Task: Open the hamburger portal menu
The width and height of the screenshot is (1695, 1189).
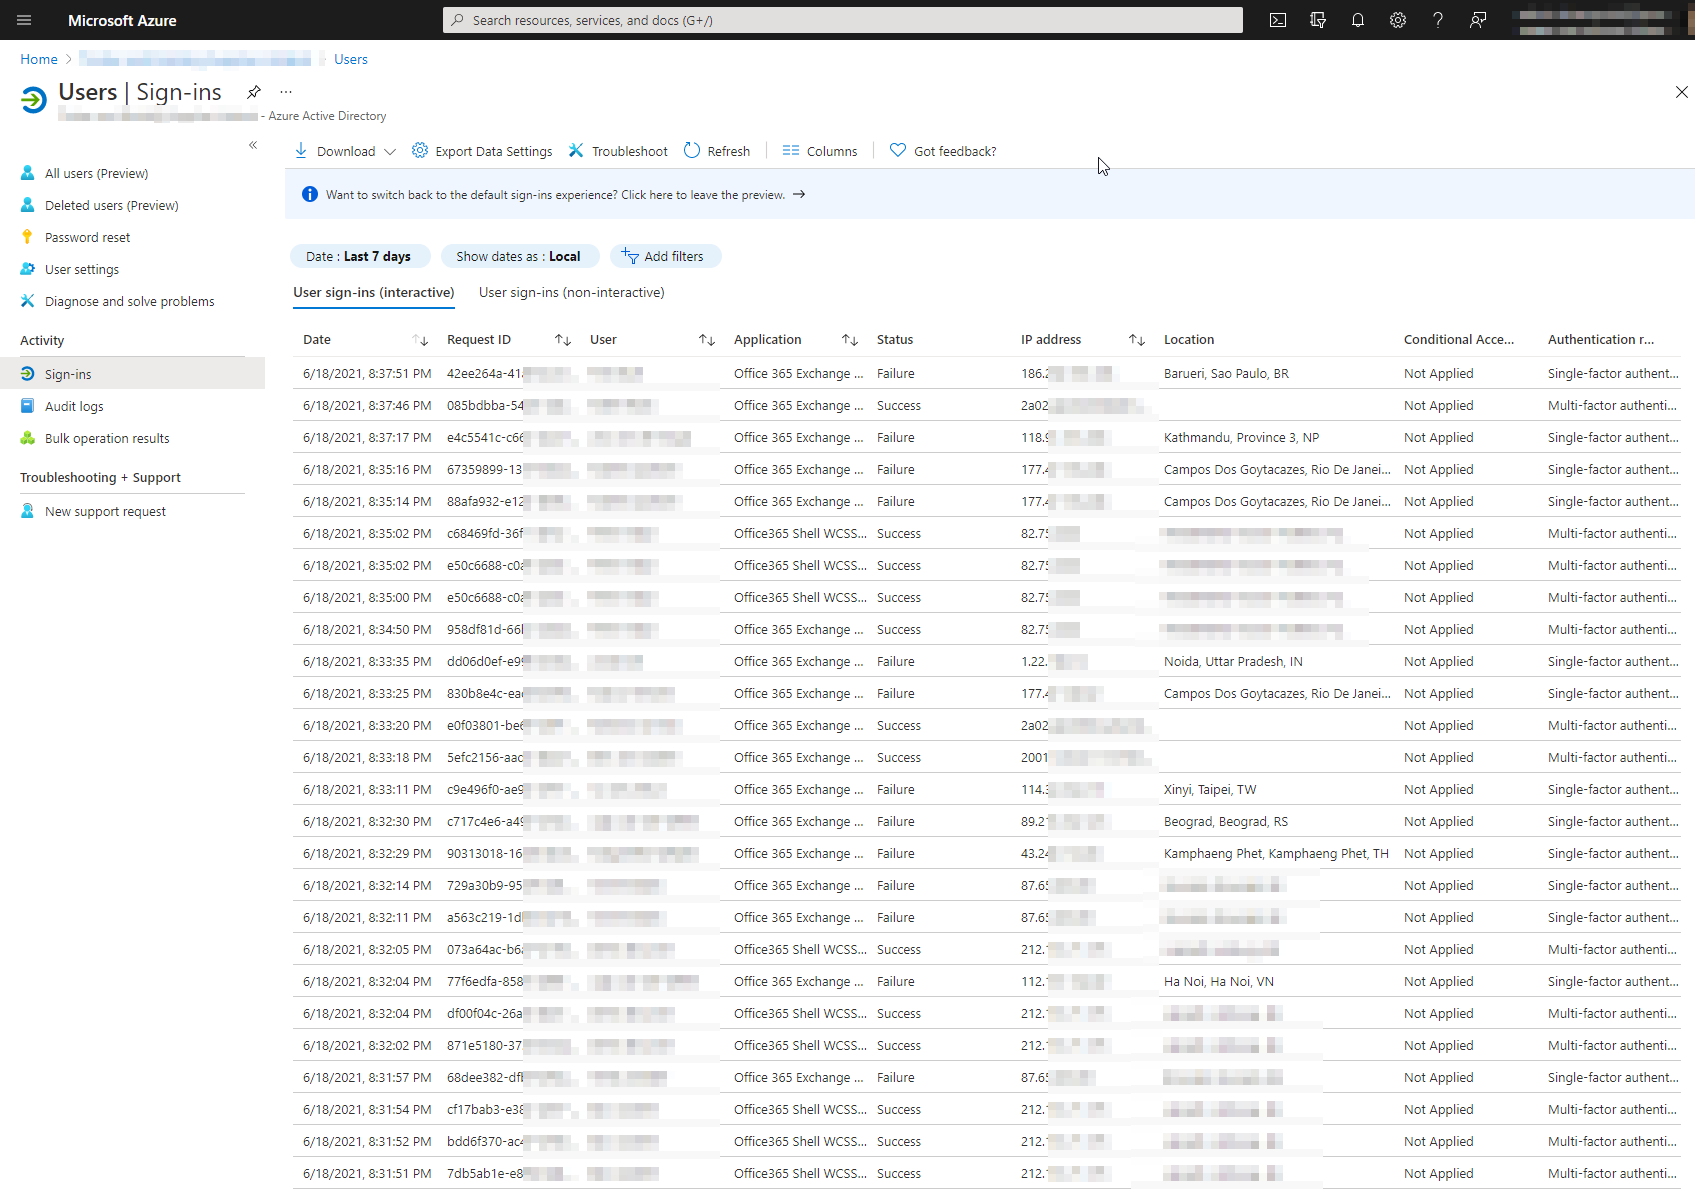Action: pos(24,20)
